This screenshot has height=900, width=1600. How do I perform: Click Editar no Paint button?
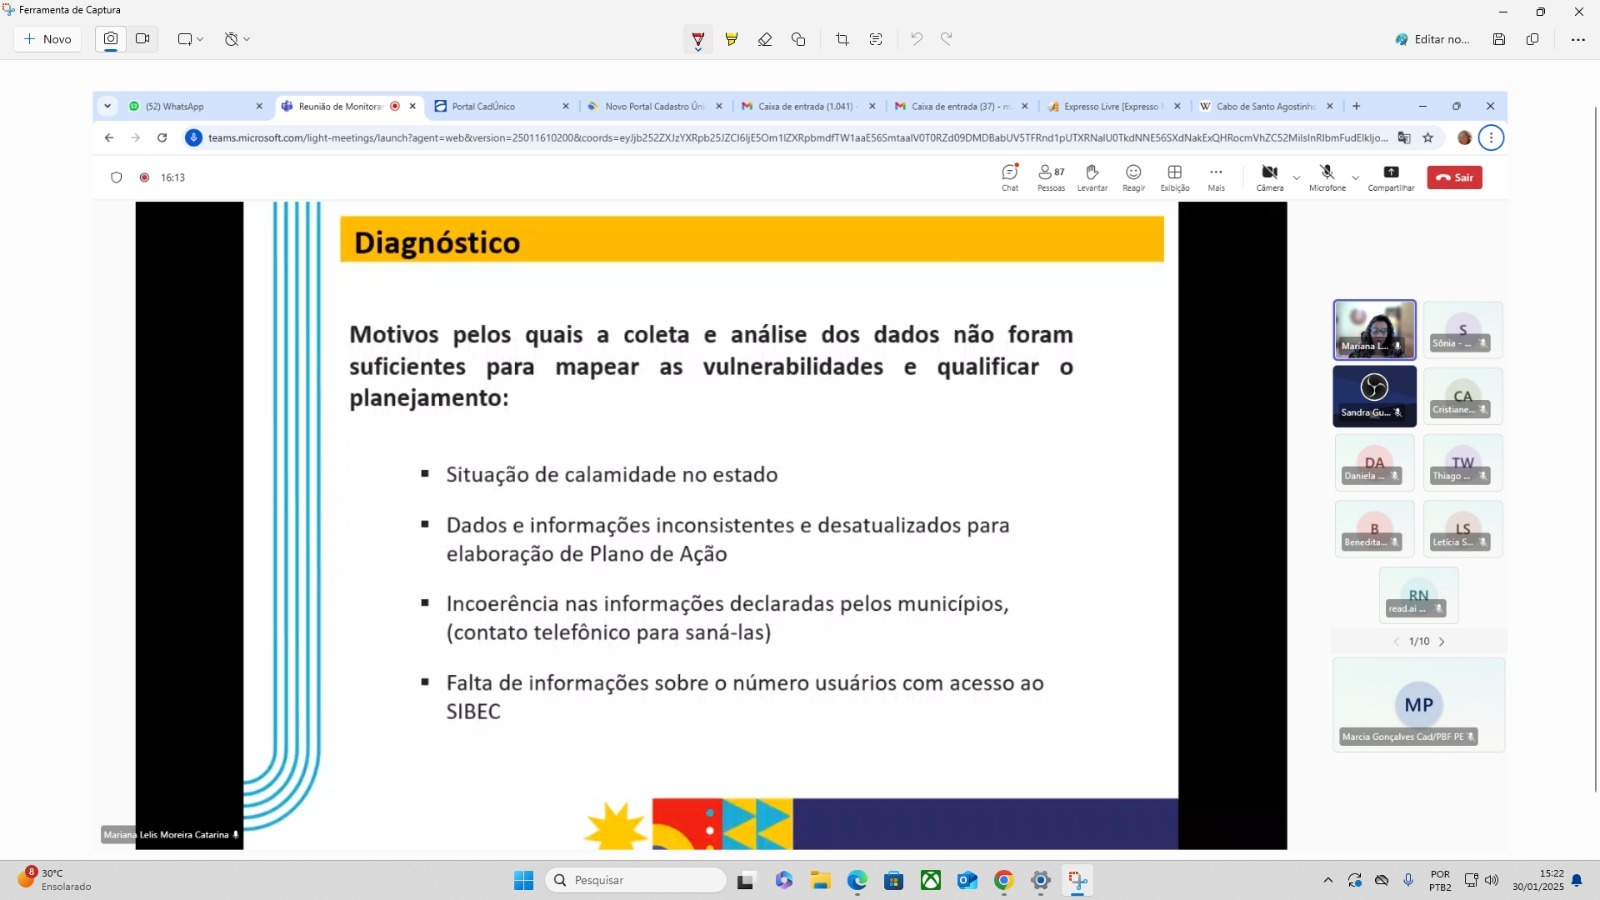coord(1432,39)
